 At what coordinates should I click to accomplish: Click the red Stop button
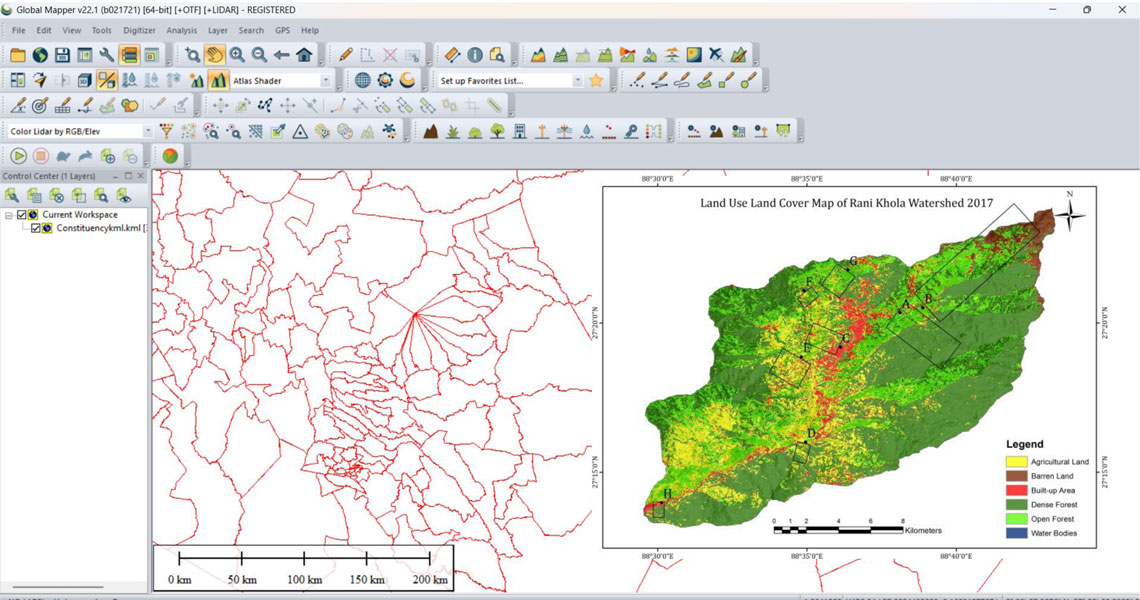[x=41, y=156]
